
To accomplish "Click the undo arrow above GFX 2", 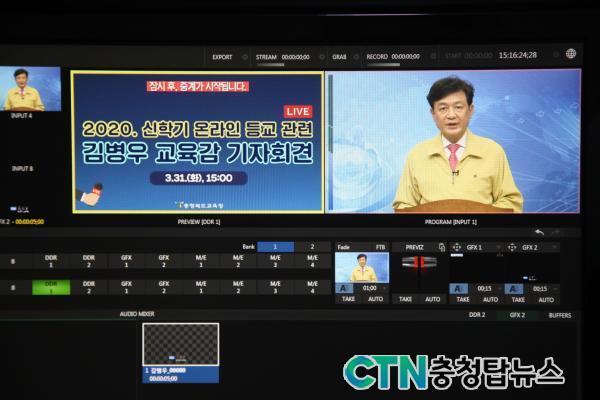I will (540, 232).
